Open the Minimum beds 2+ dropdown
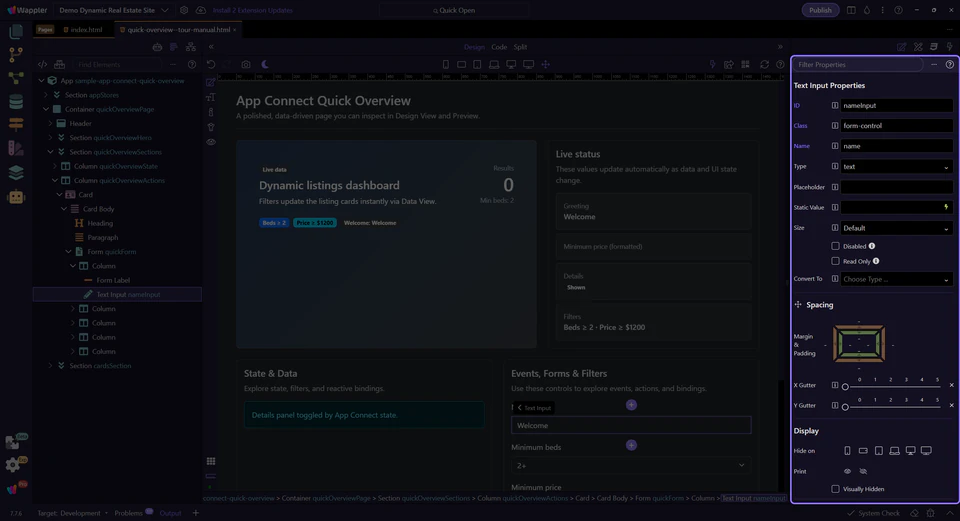960x521 pixels. click(x=631, y=465)
